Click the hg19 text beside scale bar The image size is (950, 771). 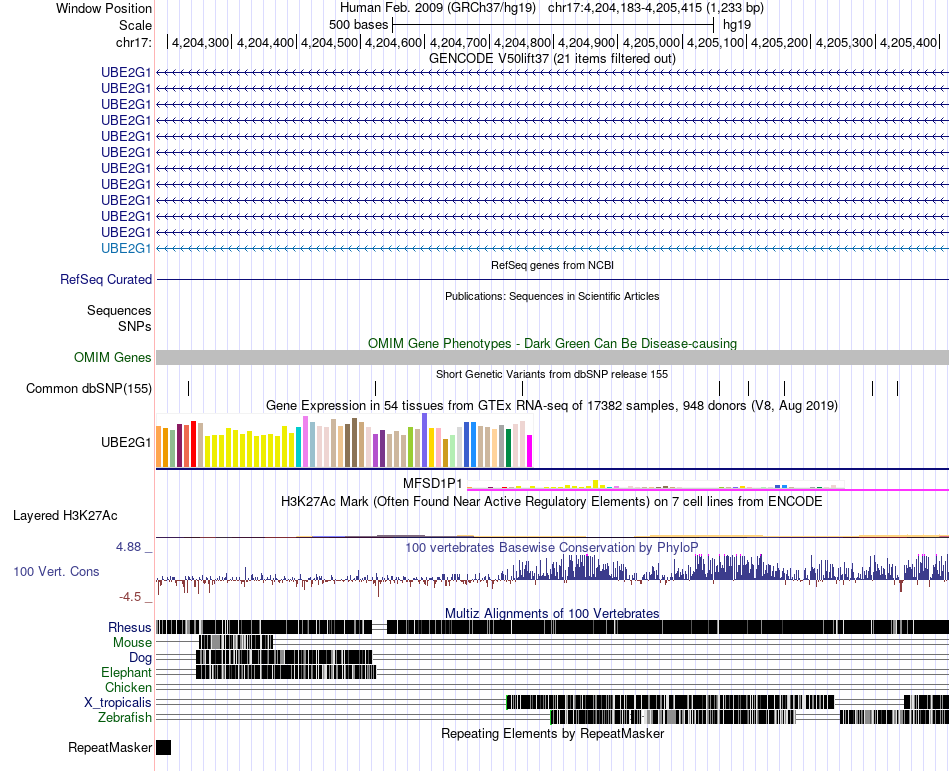pos(737,25)
